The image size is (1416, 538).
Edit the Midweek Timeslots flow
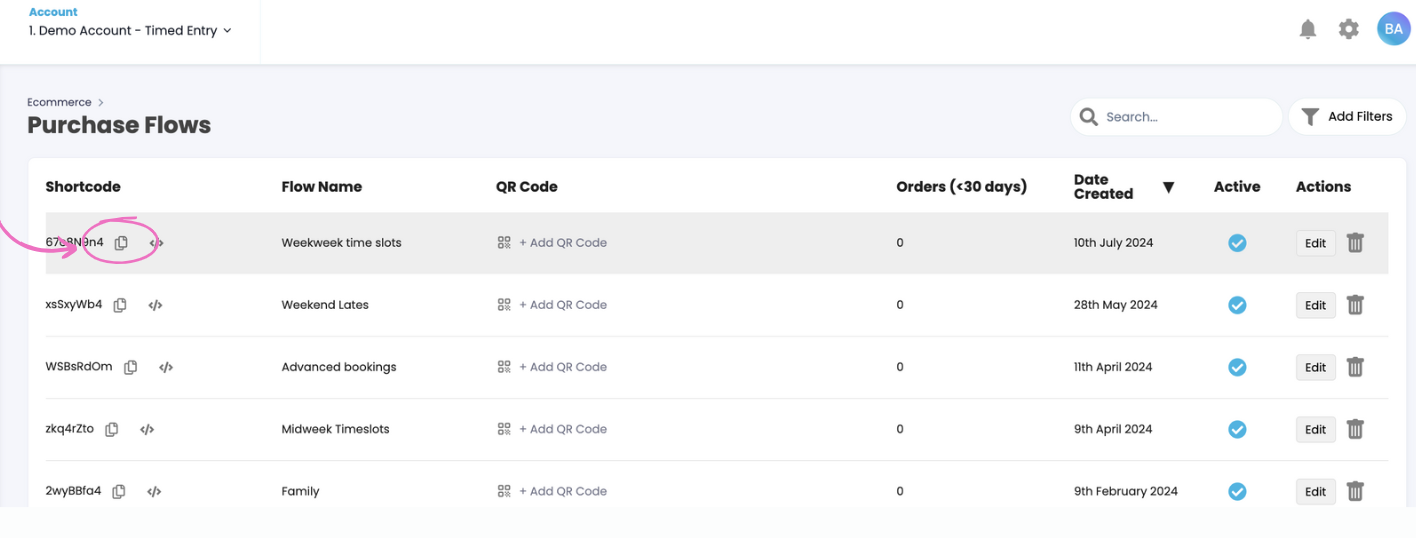(1315, 429)
